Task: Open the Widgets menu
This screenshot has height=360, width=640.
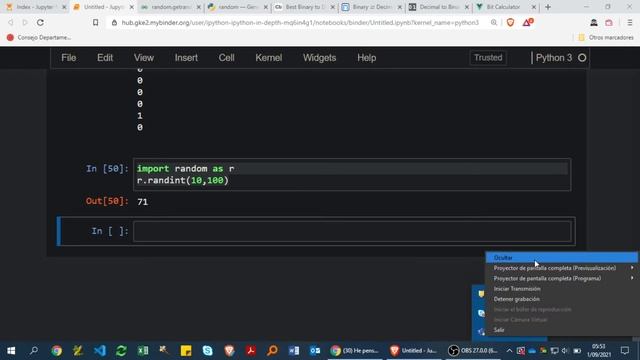Action: [320, 58]
